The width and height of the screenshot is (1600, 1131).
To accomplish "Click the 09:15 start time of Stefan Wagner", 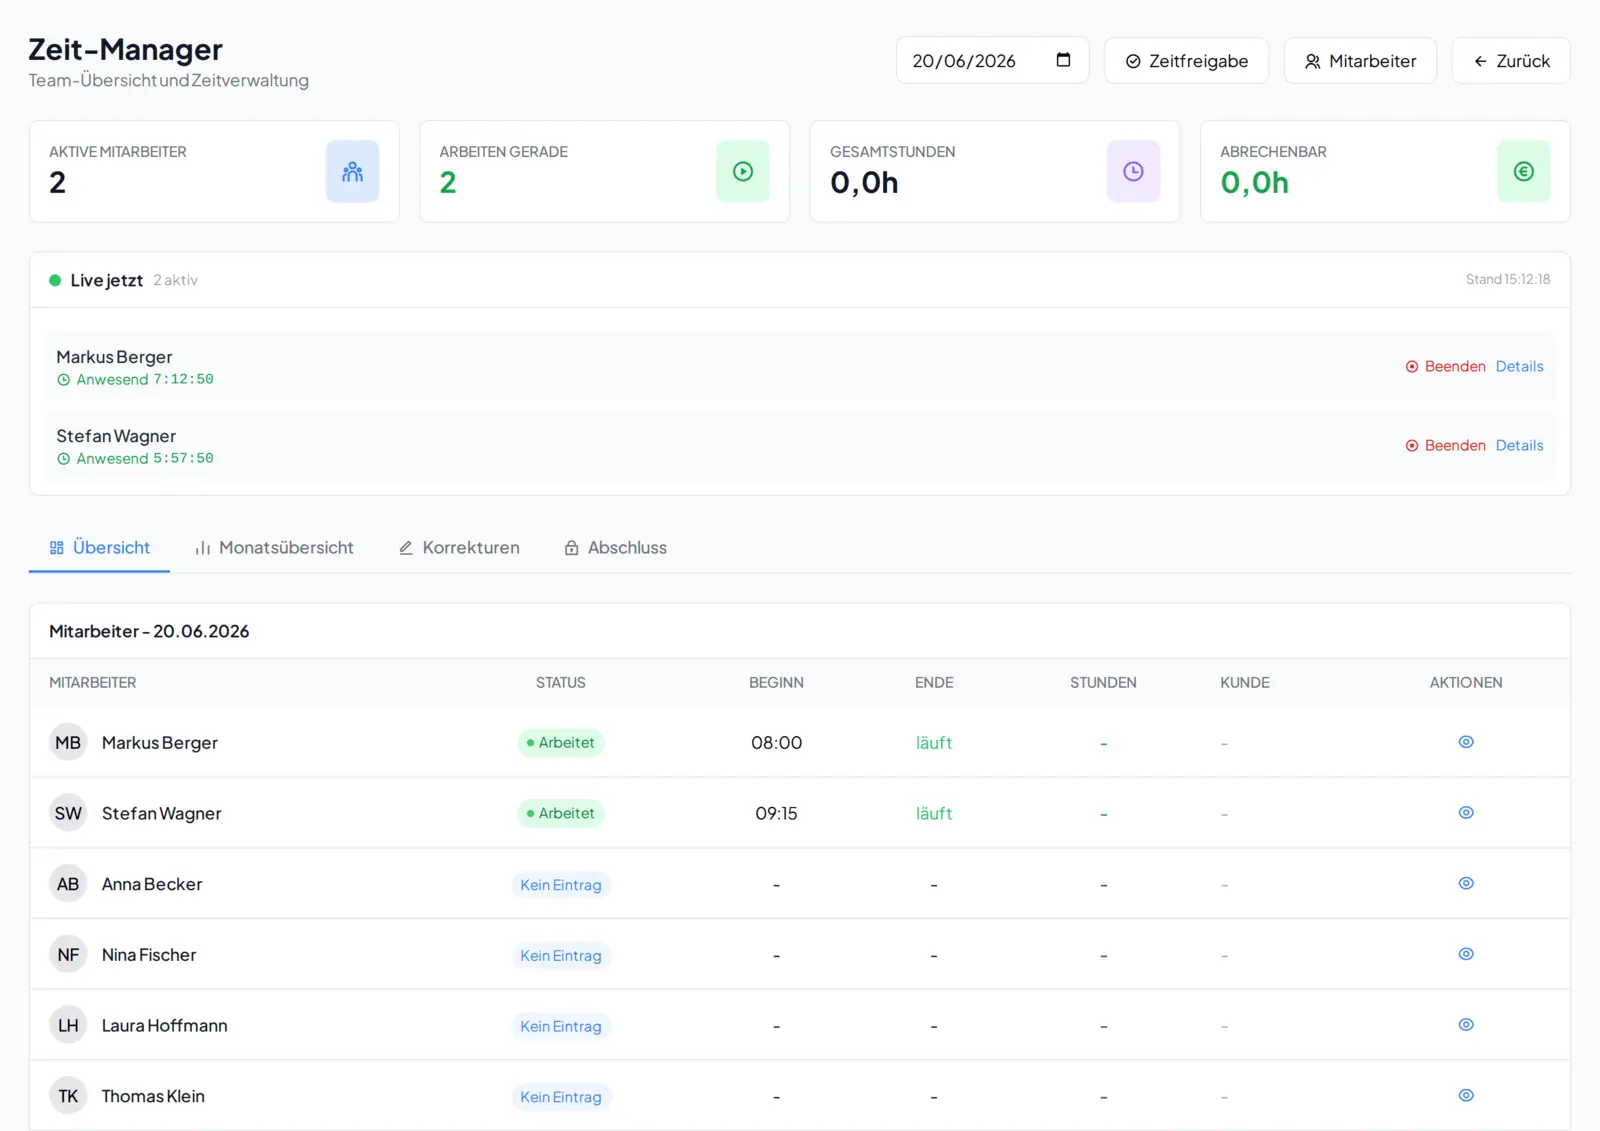I will [777, 813].
